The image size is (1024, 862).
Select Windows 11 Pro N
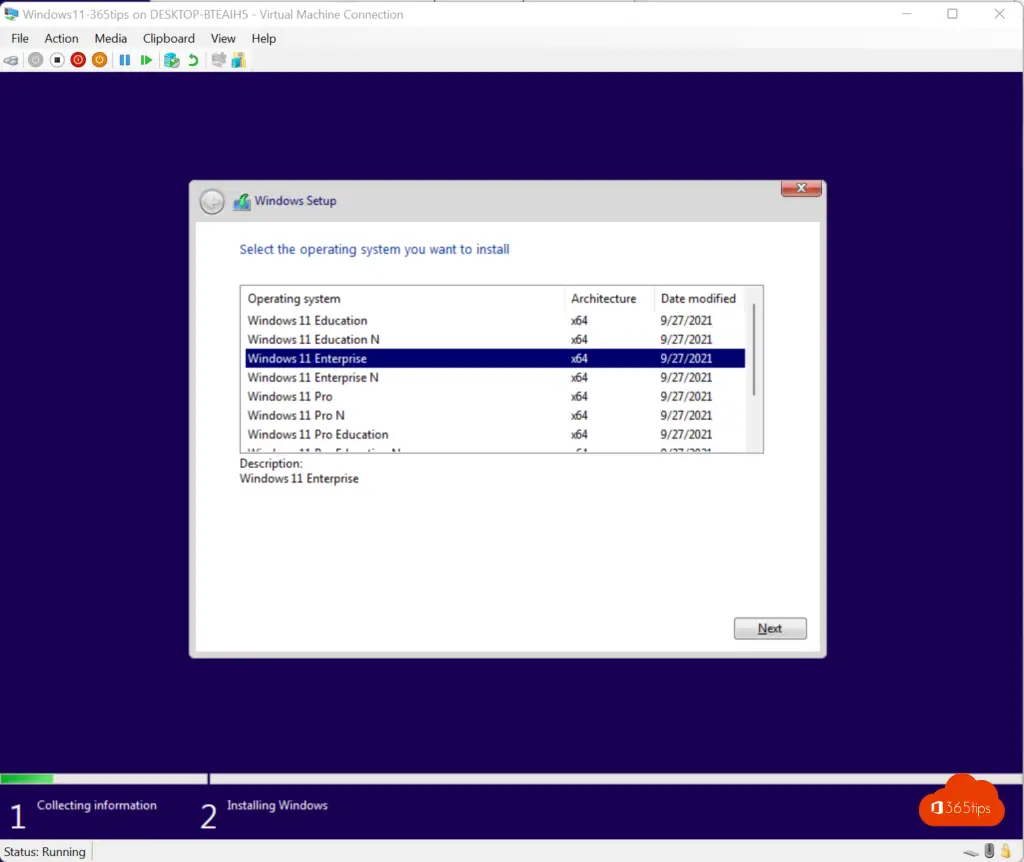coord(495,415)
